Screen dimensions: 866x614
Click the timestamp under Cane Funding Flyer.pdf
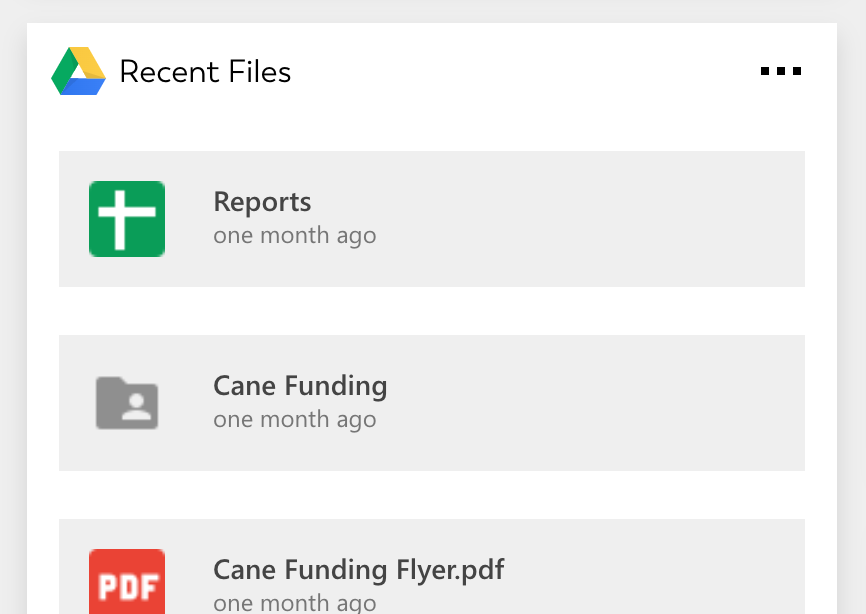(x=294, y=603)
